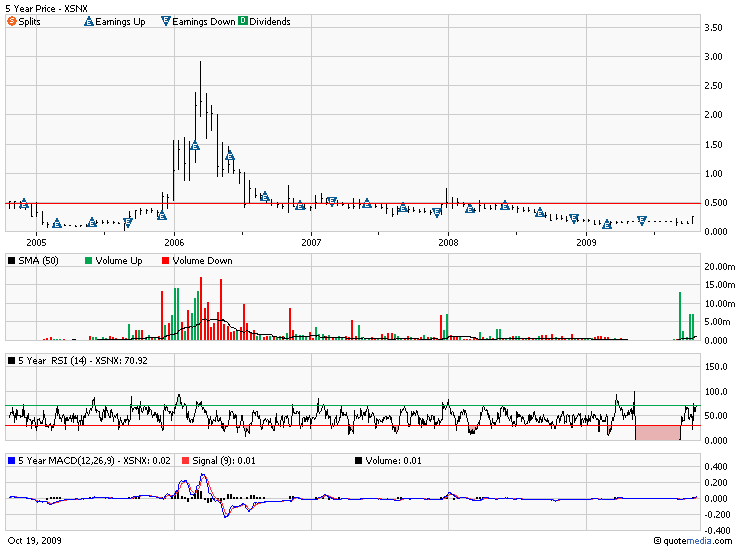
Task: Click the tallest green volume bar in late 2009
Action: pyautogui.click(x=680, y=315)
